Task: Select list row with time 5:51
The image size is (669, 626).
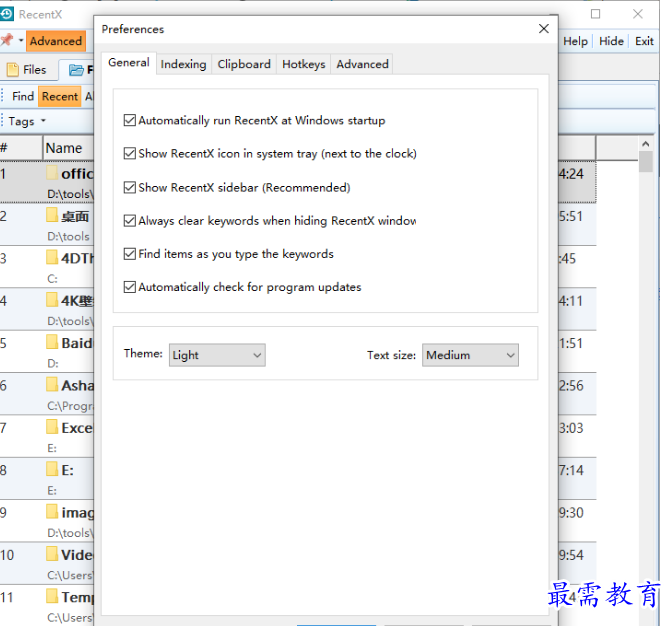Action: 577,224
